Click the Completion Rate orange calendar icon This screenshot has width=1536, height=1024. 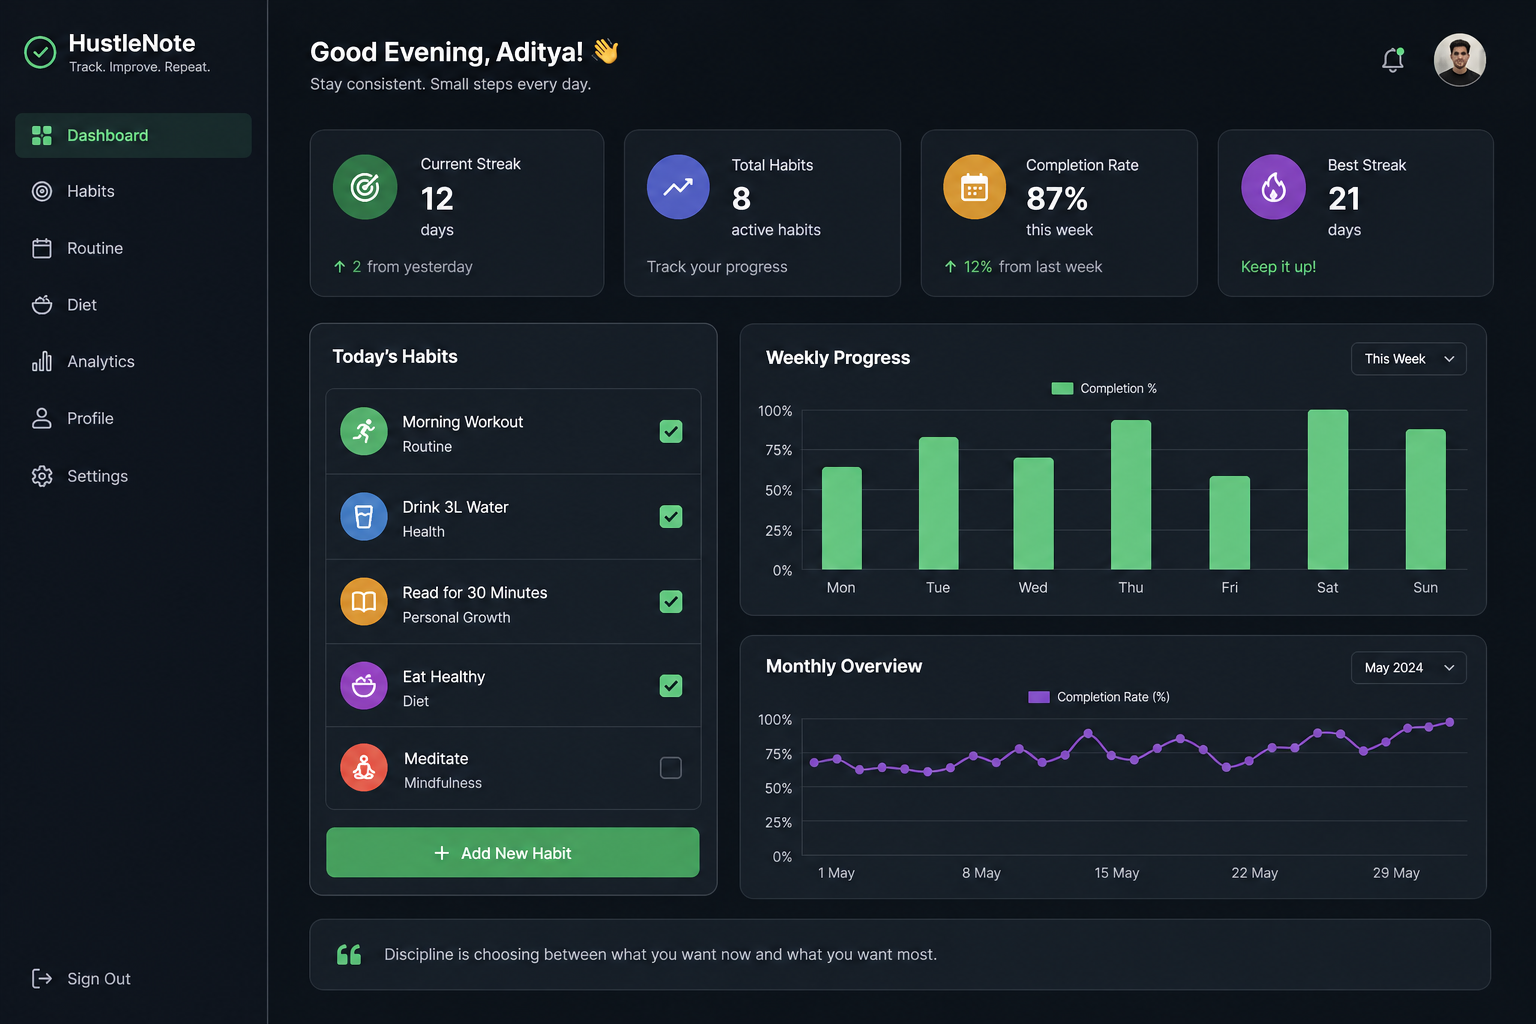click(x=975, y=187)
